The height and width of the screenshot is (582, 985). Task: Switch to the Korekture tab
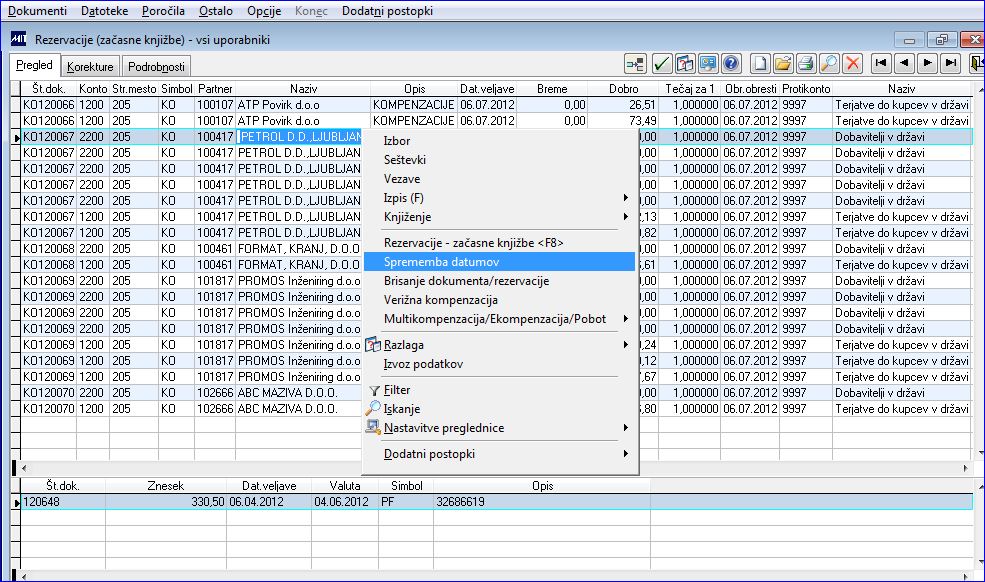(90, 67)
